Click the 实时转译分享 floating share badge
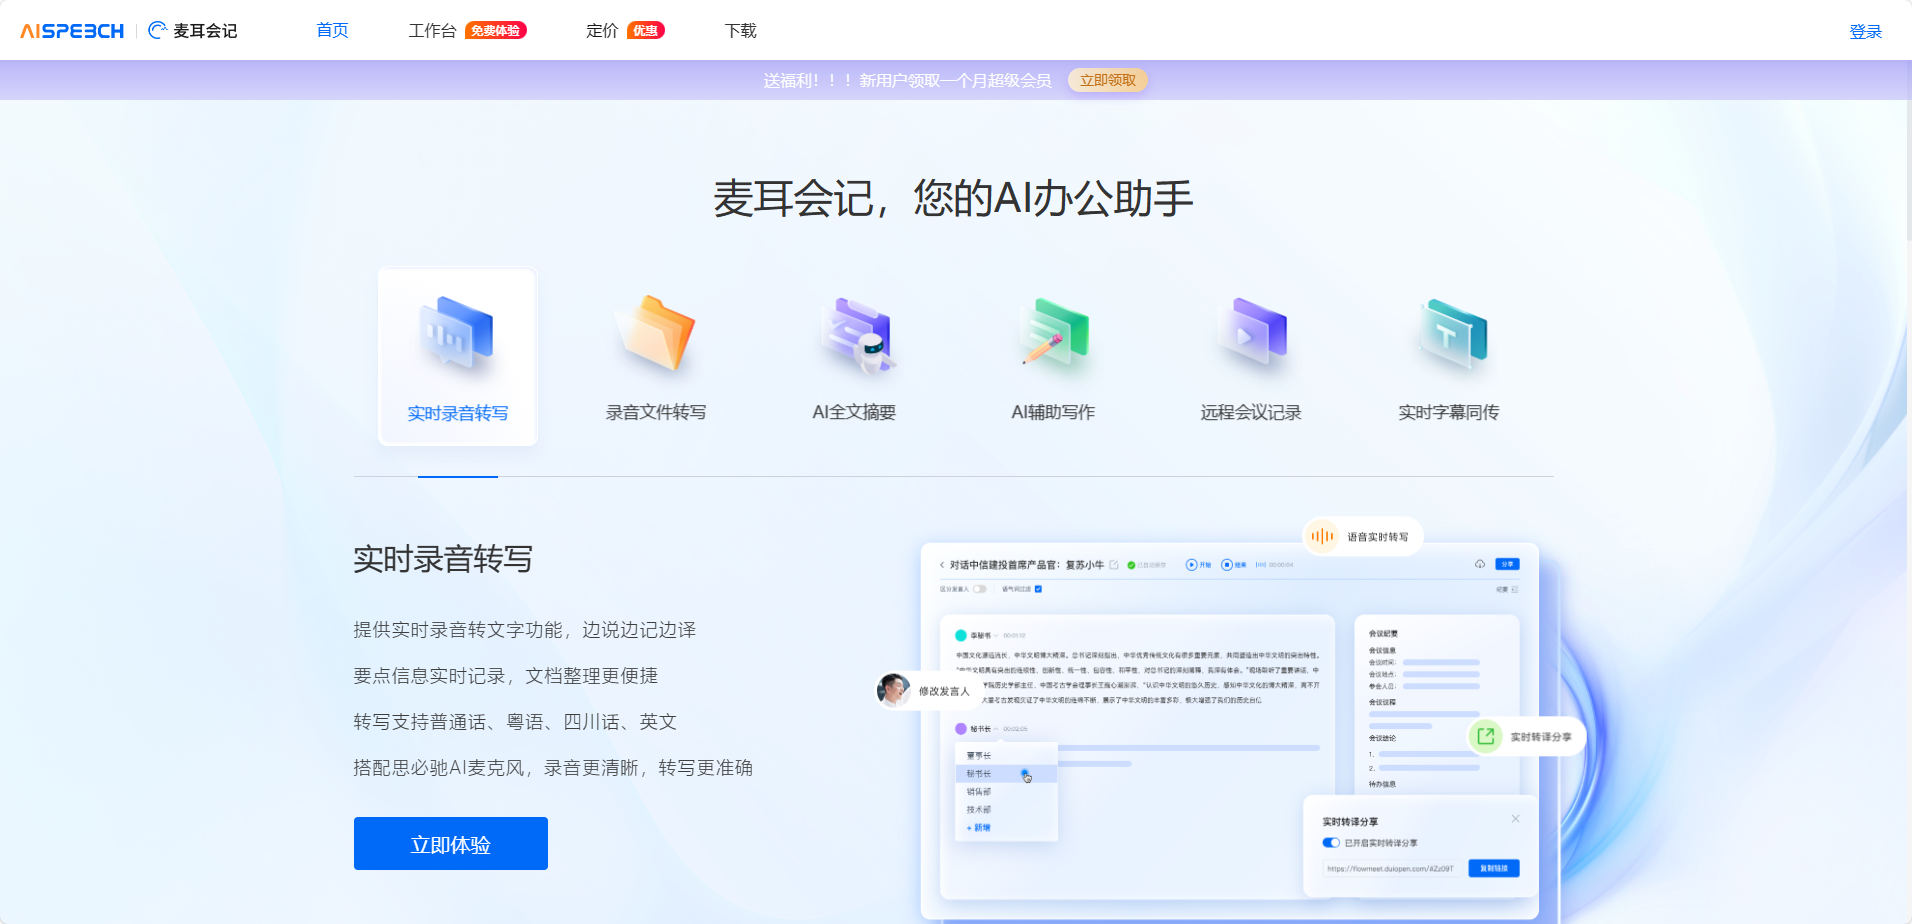 [1525, 737]
